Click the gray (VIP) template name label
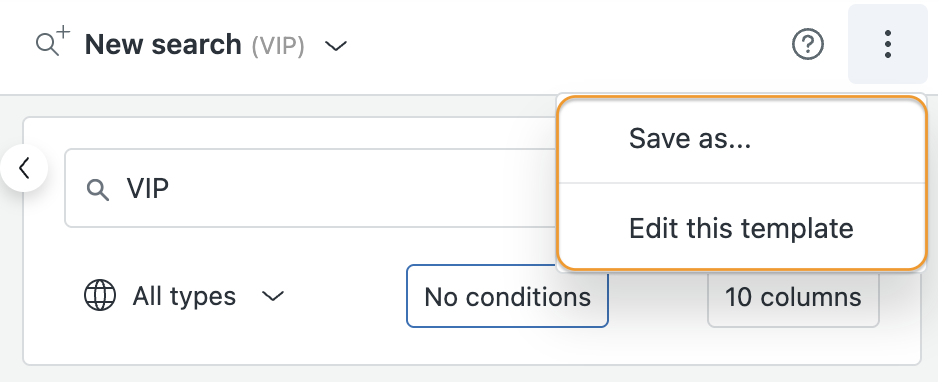The width and height of the screenshot is (938, 382). tap(278, 45)
